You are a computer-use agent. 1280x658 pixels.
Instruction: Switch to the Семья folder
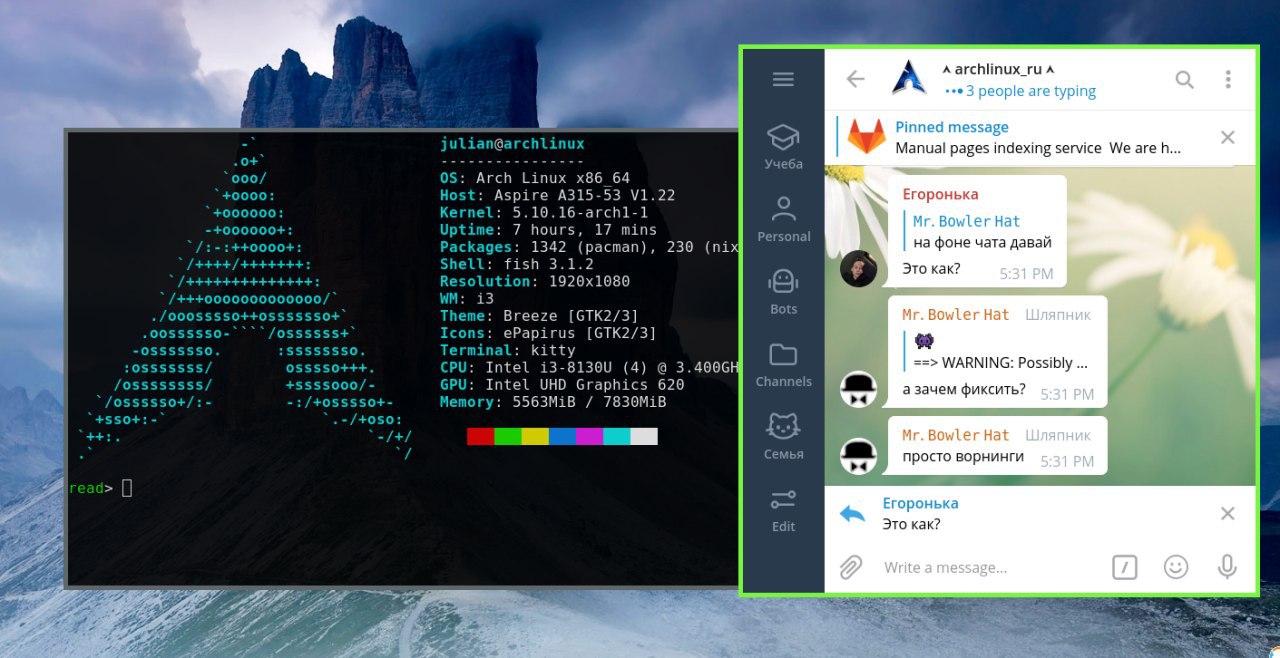tap(783, 438)
